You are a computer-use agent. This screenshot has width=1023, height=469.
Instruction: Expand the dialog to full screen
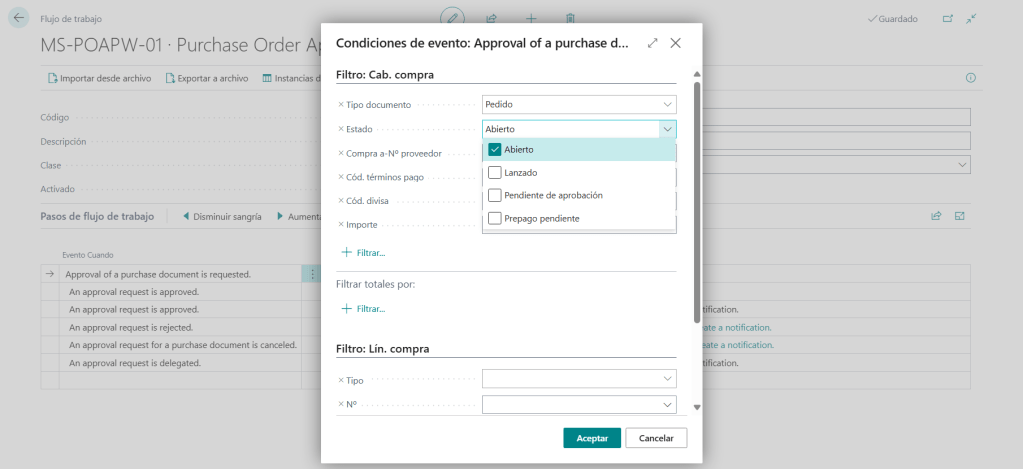(x=653, y=43)
